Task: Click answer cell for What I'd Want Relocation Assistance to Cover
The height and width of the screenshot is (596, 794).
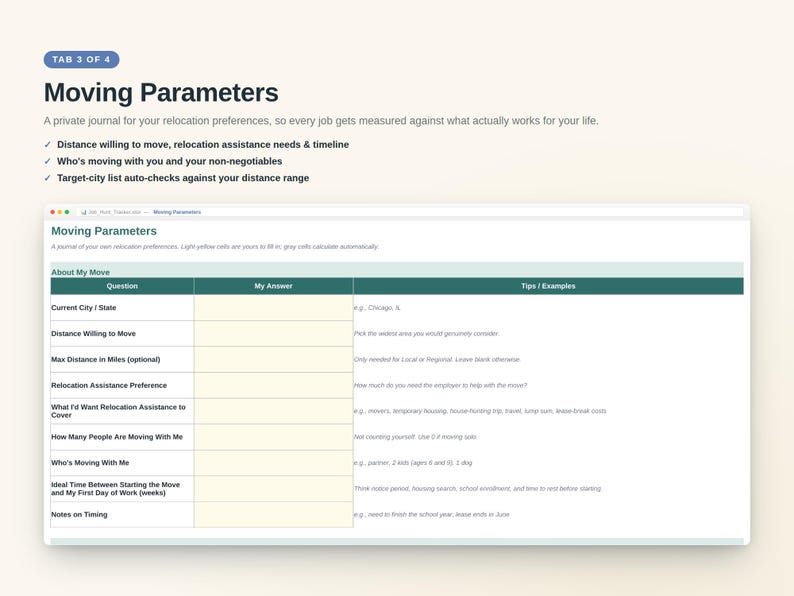Action: [x=273, y=411]
